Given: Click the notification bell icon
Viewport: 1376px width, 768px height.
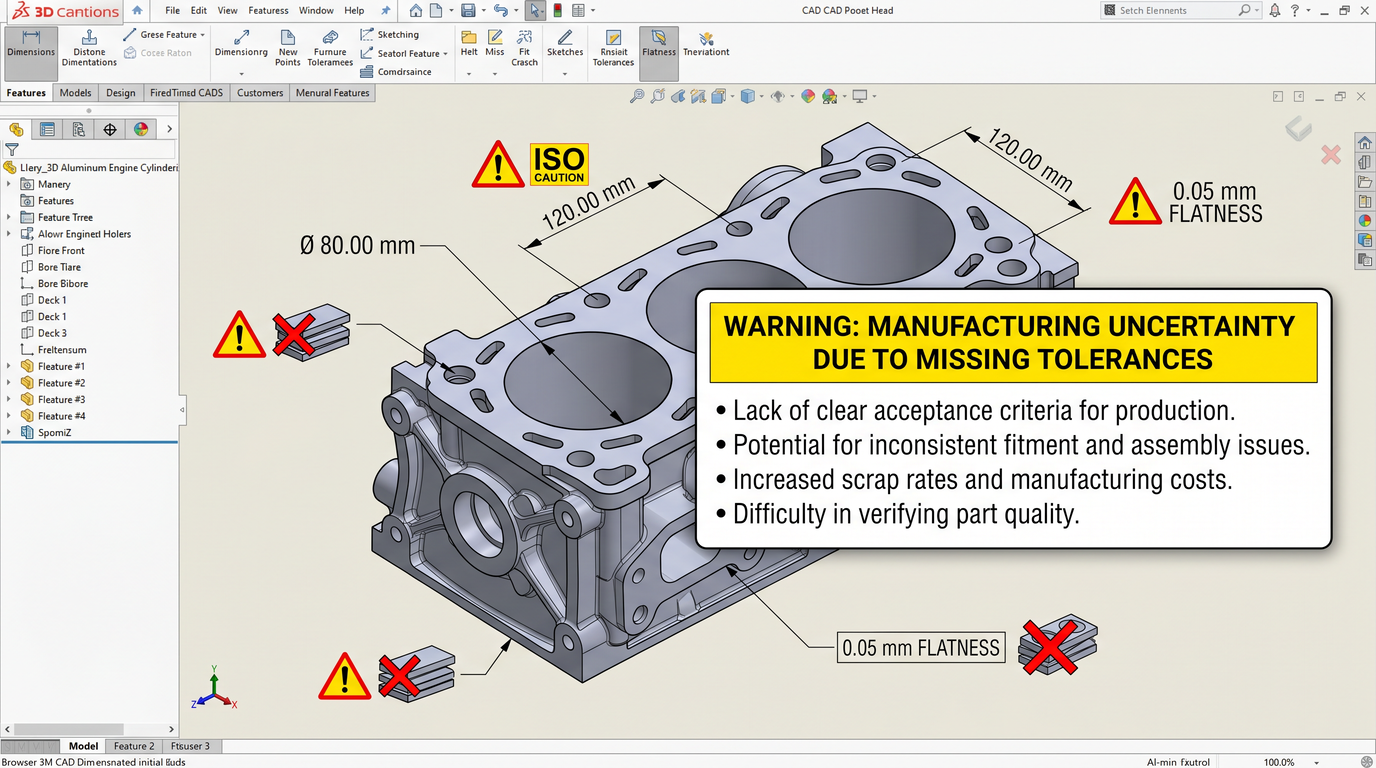Looking at the screenshot, I should [x=1274, y=11].
